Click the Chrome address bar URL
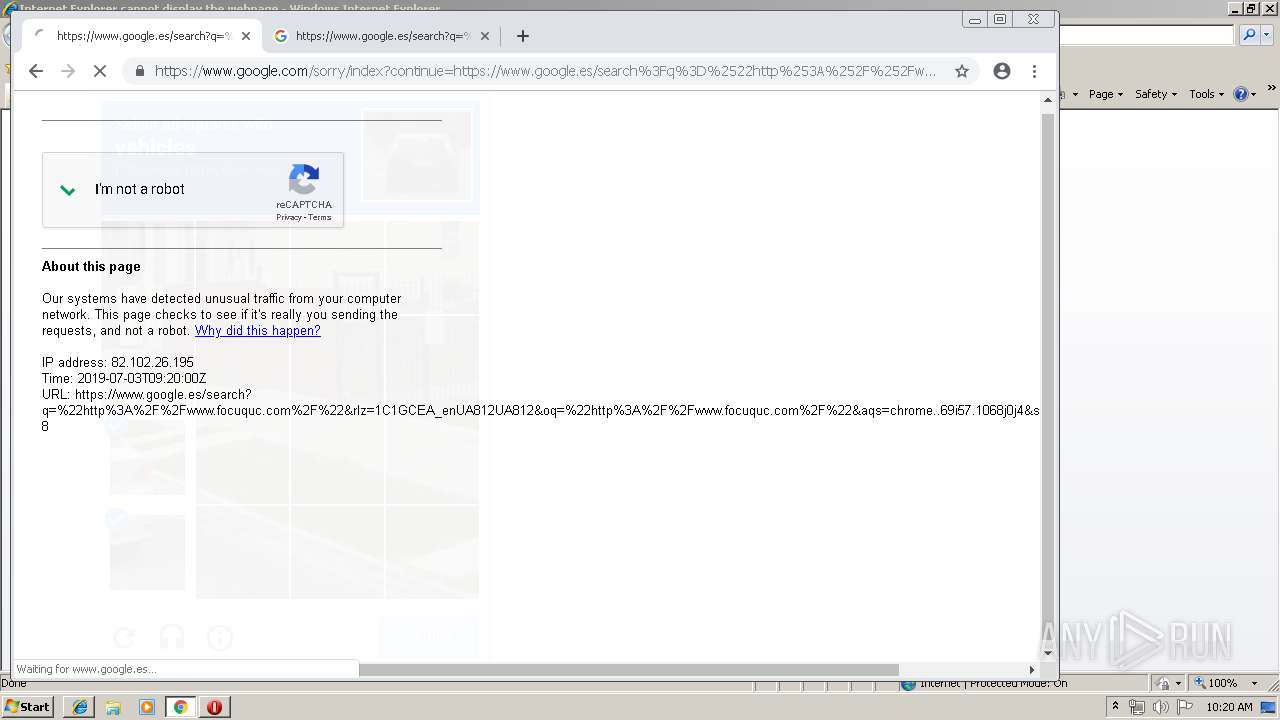 pos(545,71)
